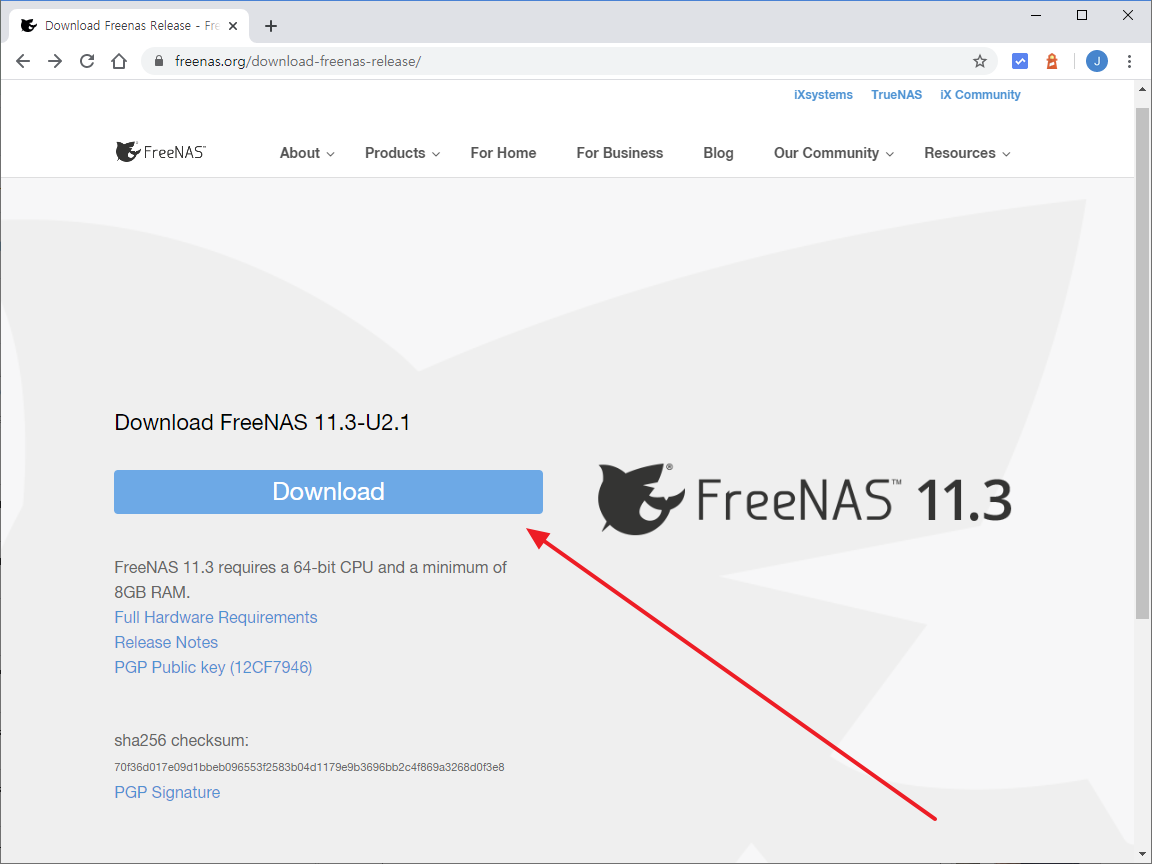The height and width of the screenshot is (864, 1152).
Task: Reload the page with the refresh icon
Action: 87,61
